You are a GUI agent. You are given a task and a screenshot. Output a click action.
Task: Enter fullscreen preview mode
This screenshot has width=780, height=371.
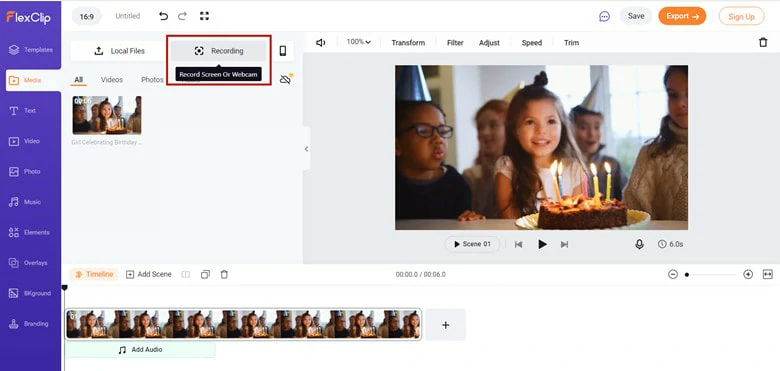204,16
